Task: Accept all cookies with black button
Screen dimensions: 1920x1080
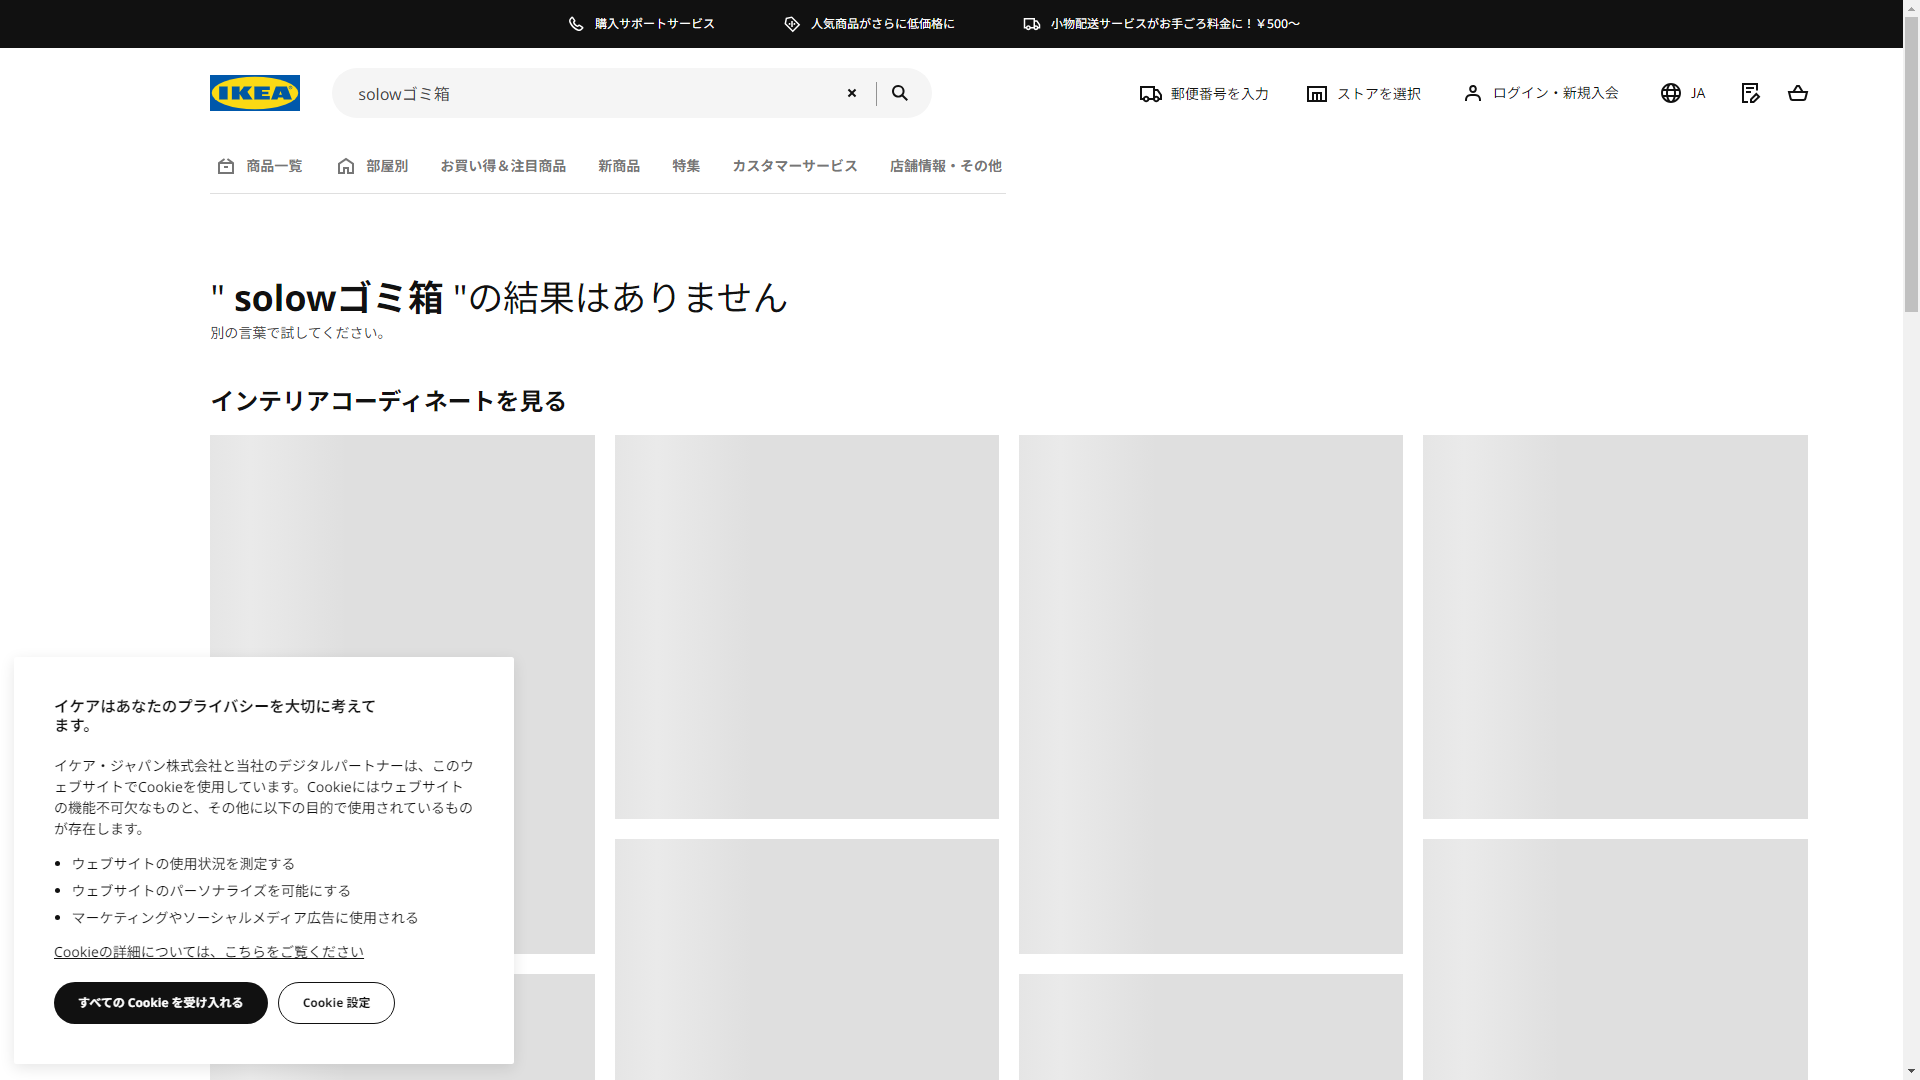Action: (160, 1003)
